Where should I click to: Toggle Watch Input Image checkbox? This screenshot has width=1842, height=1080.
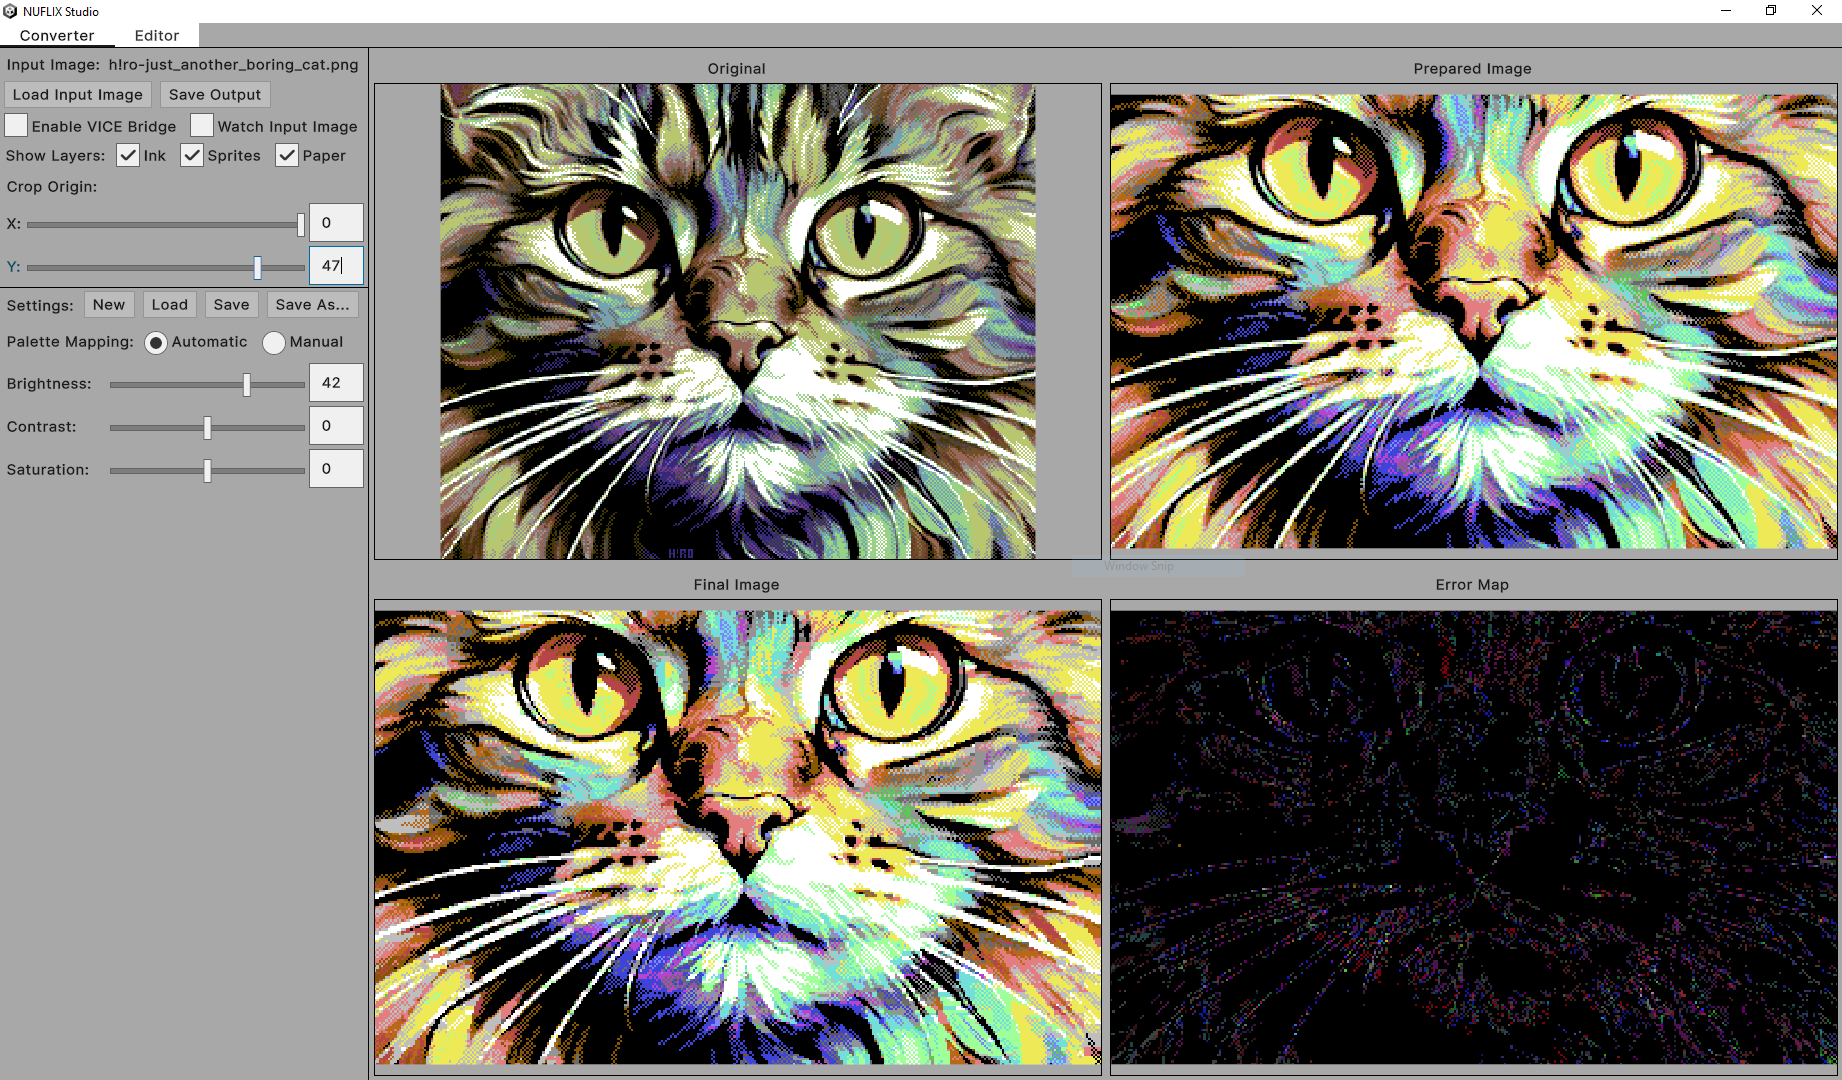point(202,126)
